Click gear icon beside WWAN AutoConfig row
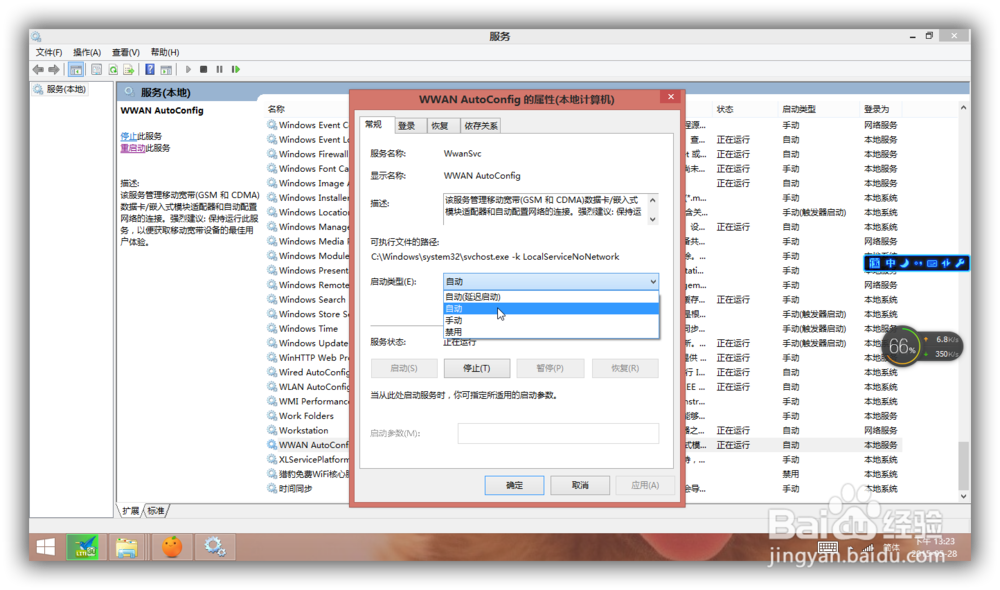The image size is (1000, 590). pos(272,445)
